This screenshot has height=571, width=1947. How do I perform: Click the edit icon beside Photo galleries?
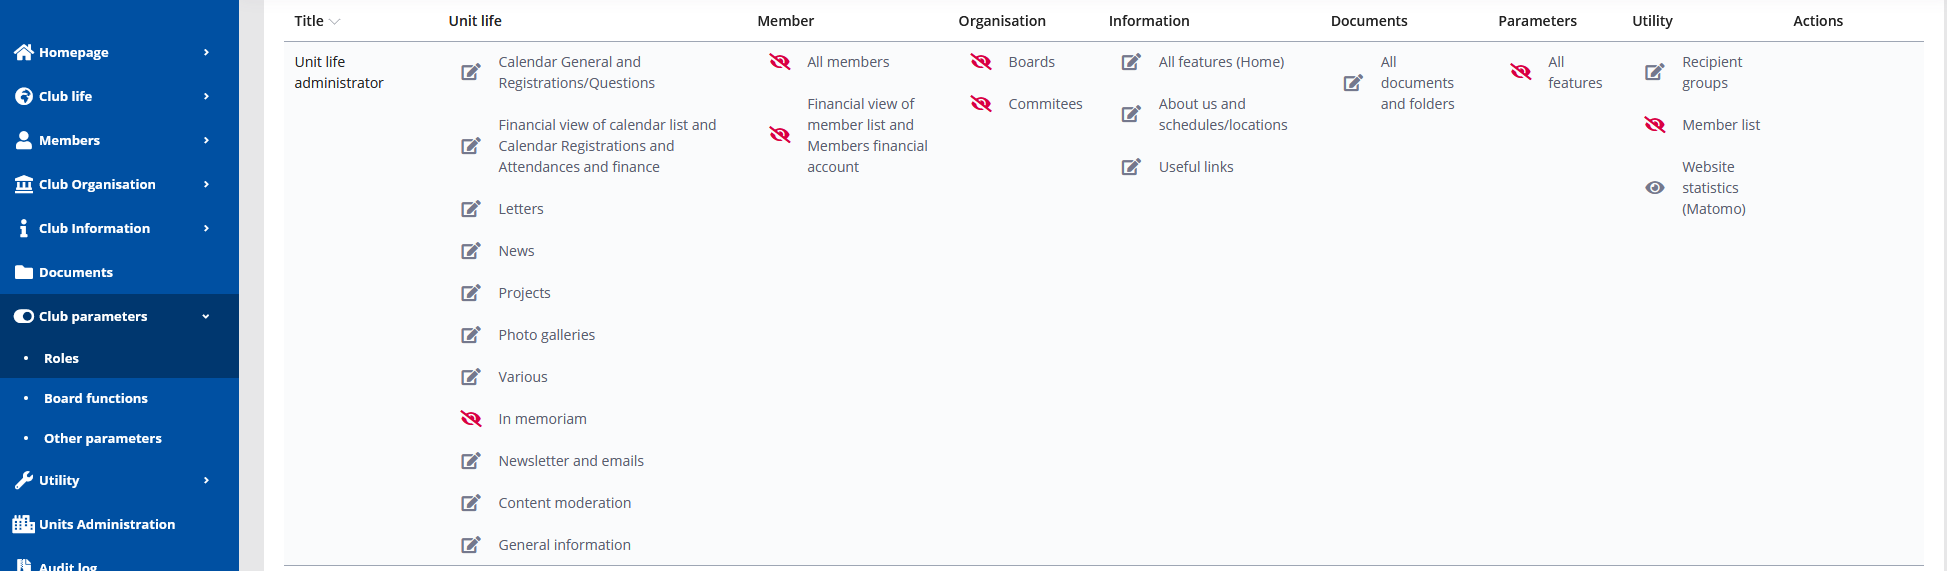pos(470,335)
